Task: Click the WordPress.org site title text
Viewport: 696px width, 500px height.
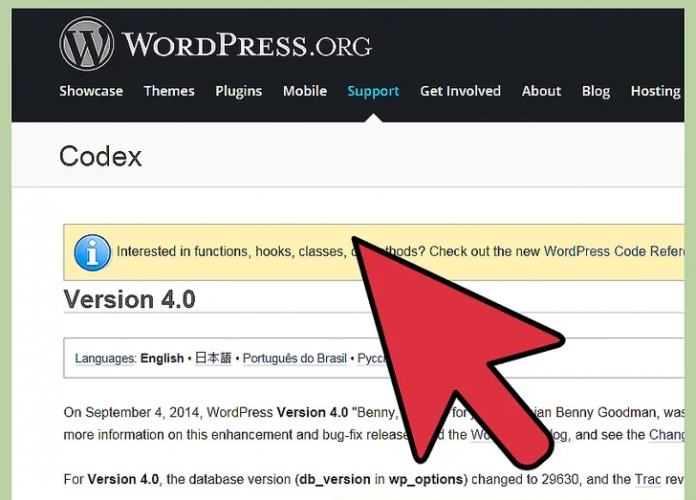Action: (x=246, y=45)
